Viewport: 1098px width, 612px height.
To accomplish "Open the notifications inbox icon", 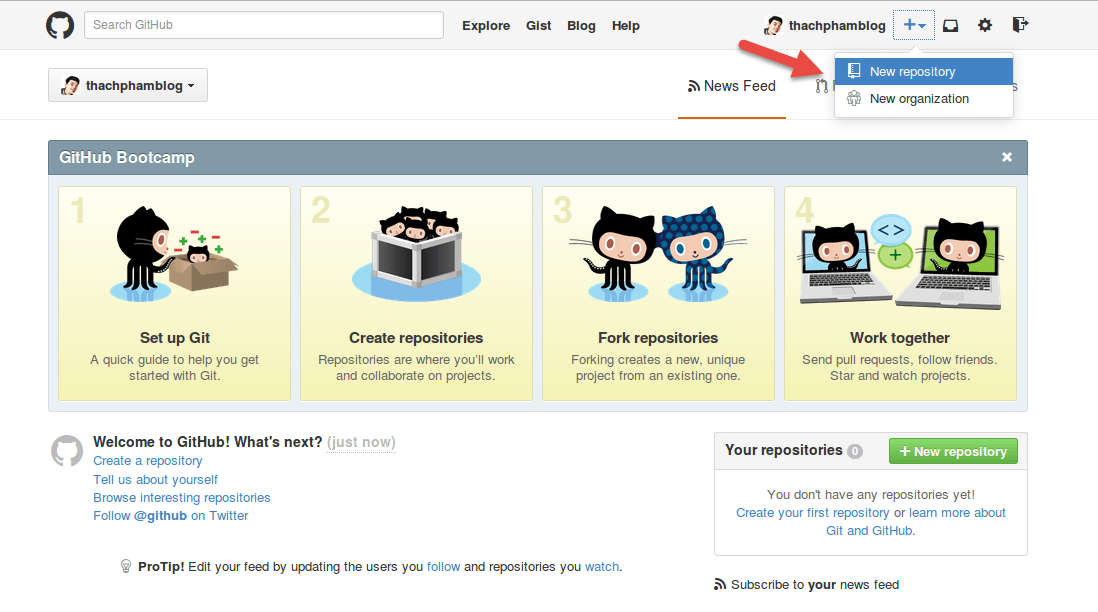I will click(x=950, y=25).
